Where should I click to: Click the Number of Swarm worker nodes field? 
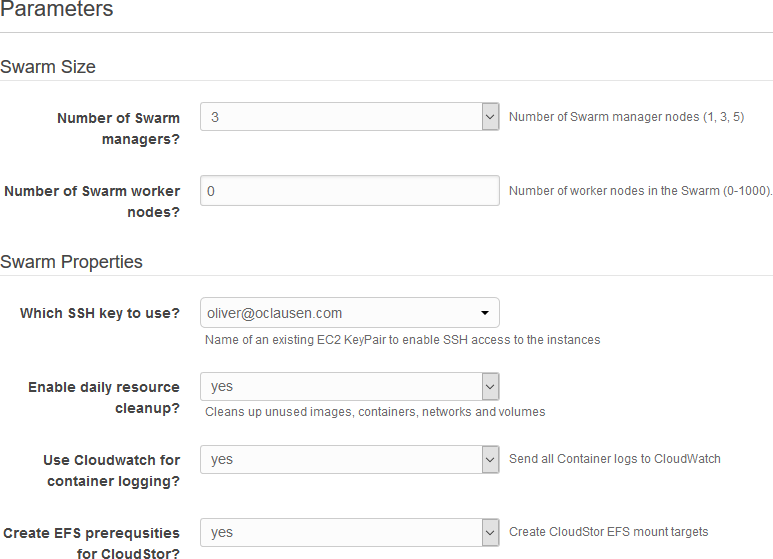coord(350,191)
